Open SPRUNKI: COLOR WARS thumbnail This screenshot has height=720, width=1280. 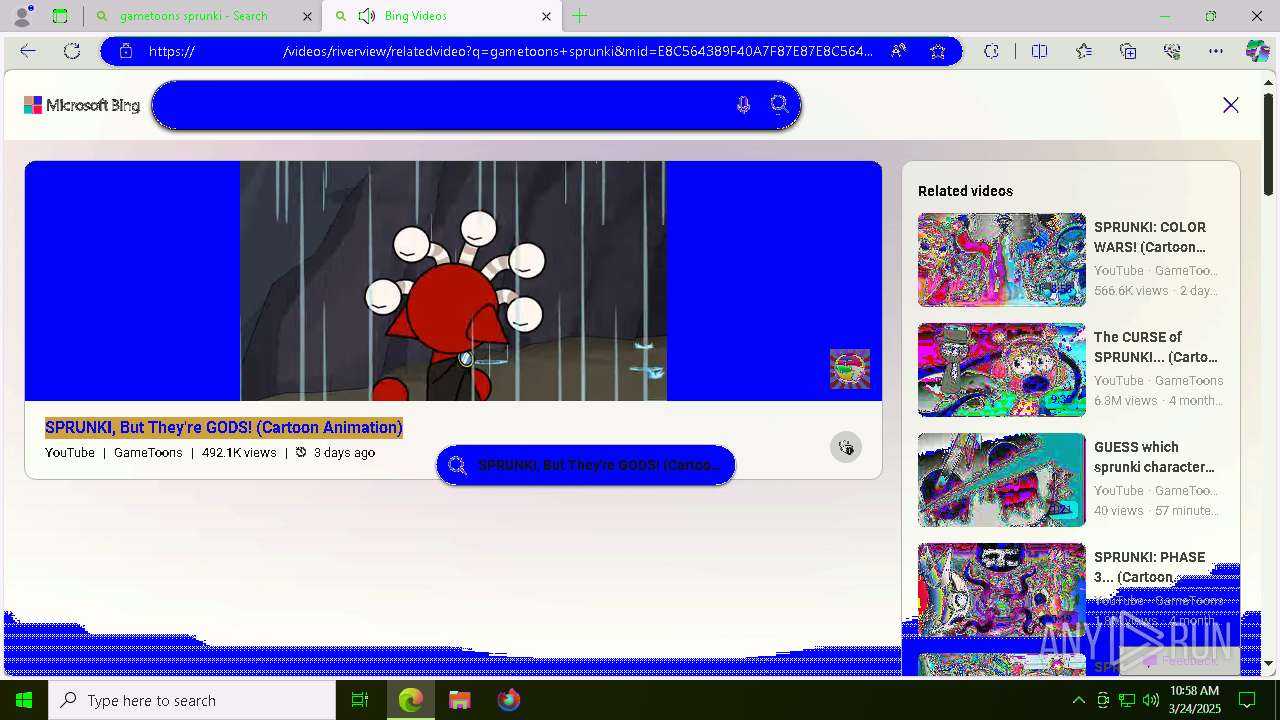[x=1002, y=260]
